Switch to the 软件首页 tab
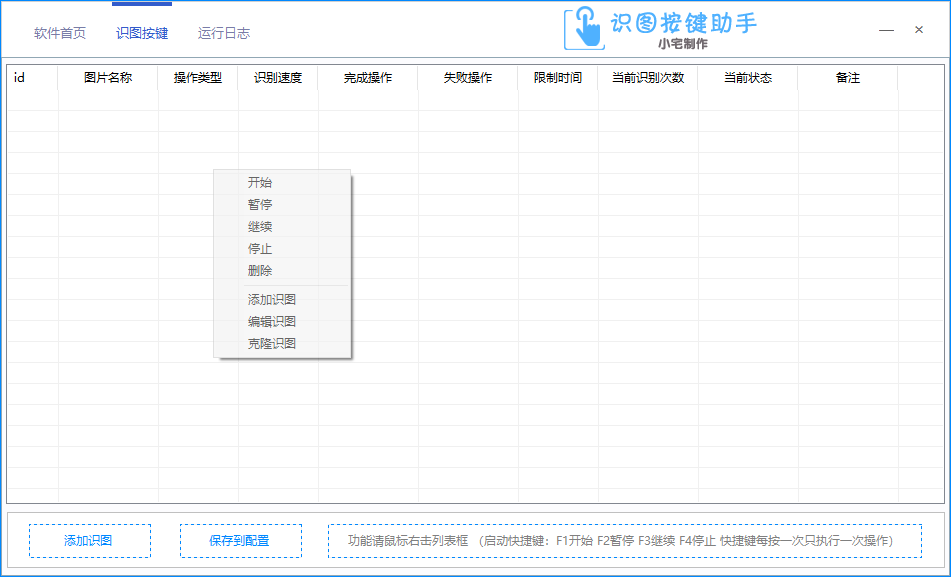Screen dimensions: 951x577 60,33
